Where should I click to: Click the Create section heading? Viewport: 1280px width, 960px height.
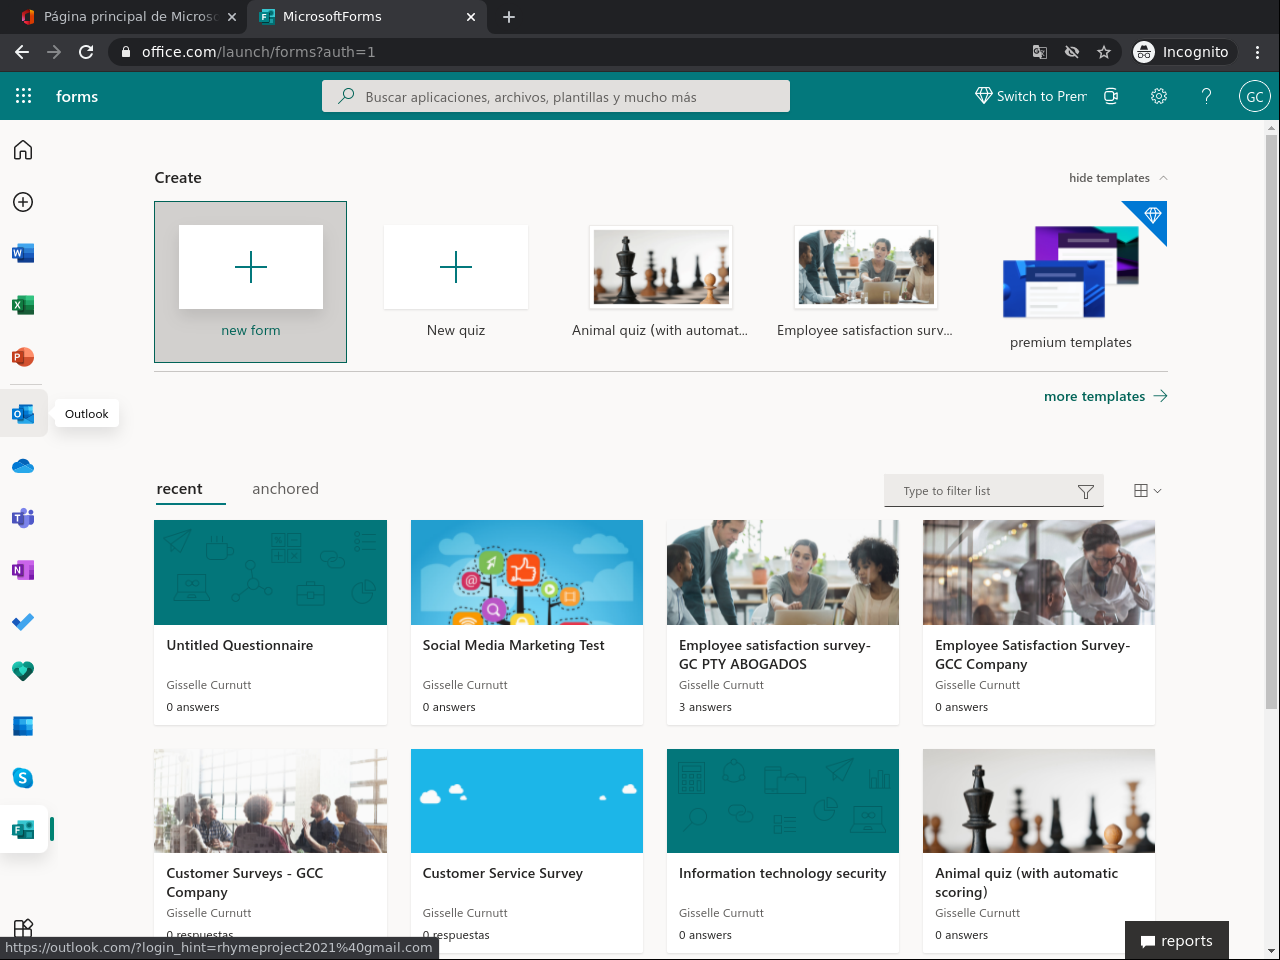coord(178,178)
